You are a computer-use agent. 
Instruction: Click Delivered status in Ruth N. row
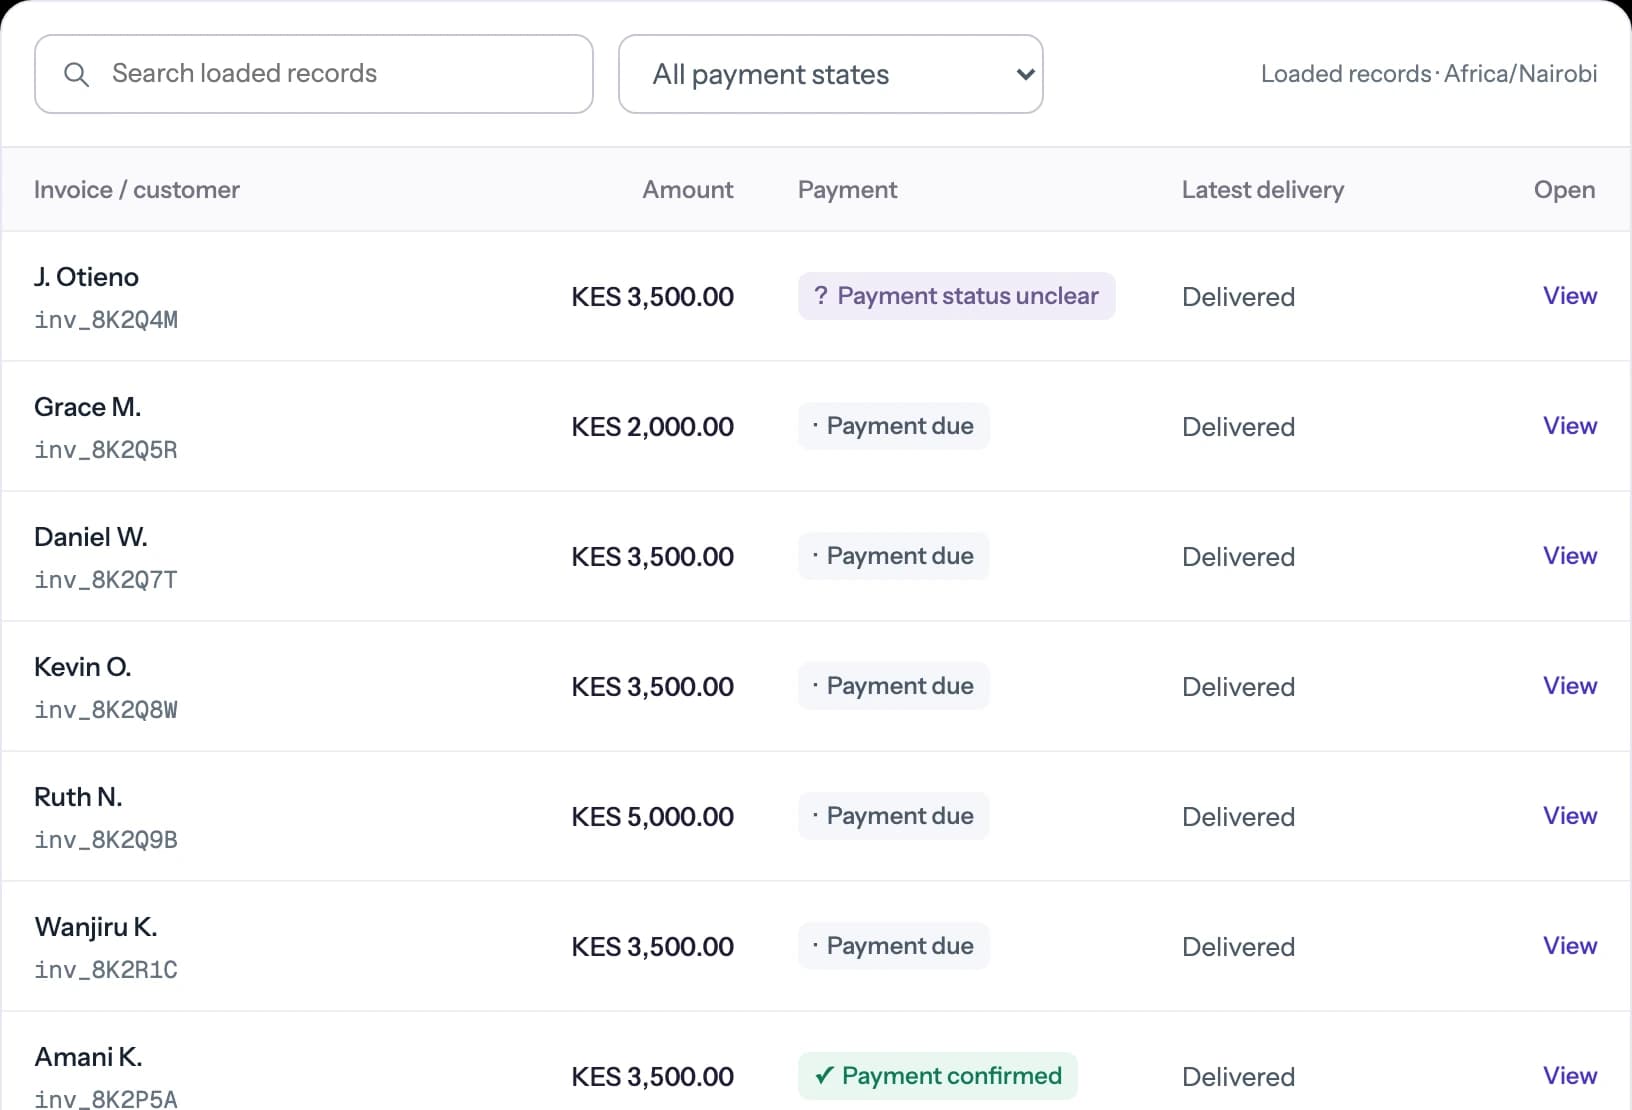pos(1238,817)
